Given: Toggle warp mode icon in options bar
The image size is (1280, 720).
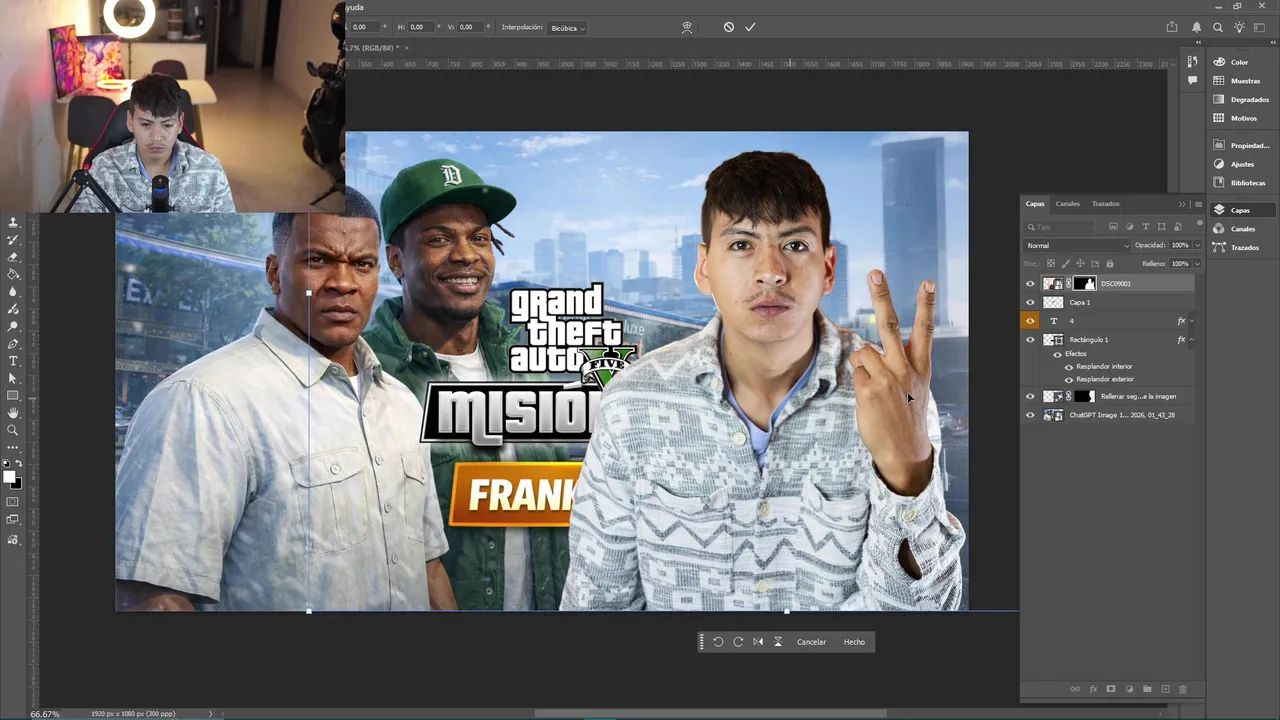Looking at the screenshot, I should [686, 28].
